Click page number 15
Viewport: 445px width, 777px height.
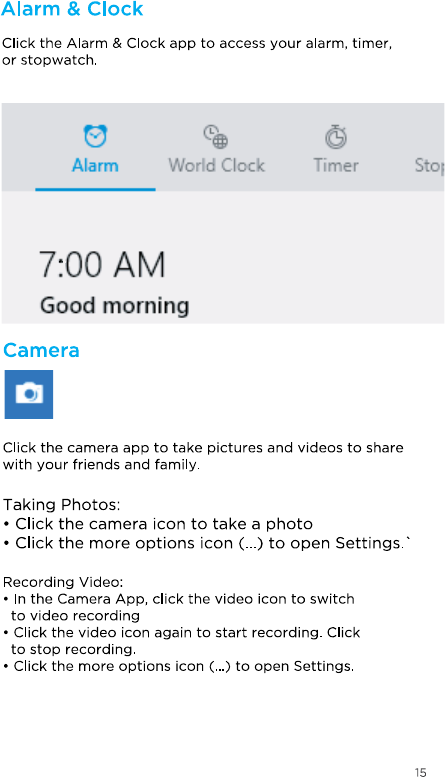(420, 772)
